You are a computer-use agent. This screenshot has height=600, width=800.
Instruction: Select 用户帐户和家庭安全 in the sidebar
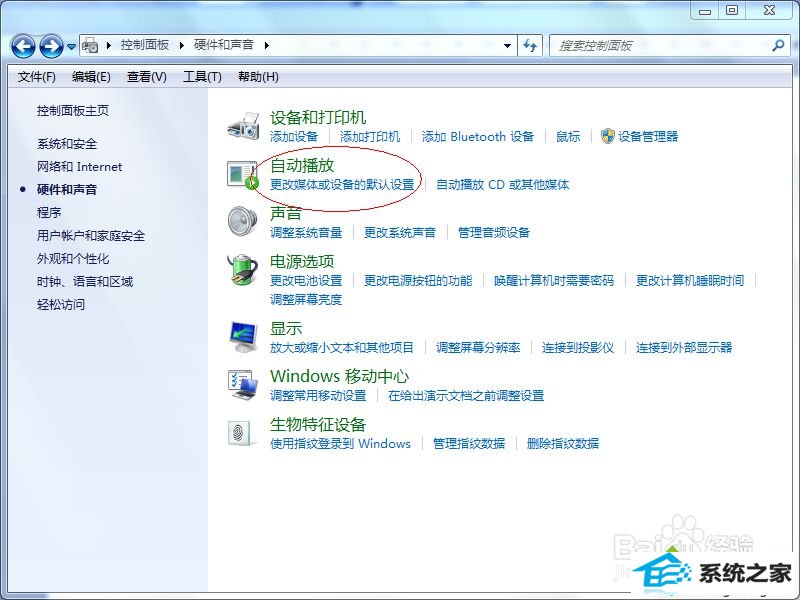tap(91, 236)
